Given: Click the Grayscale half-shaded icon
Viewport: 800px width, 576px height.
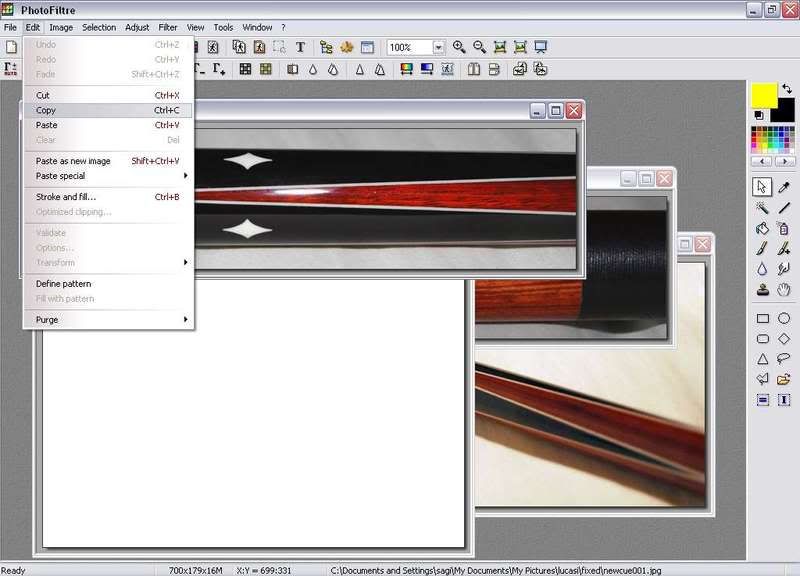Looking at the screenshot, I should pos(292,69).
